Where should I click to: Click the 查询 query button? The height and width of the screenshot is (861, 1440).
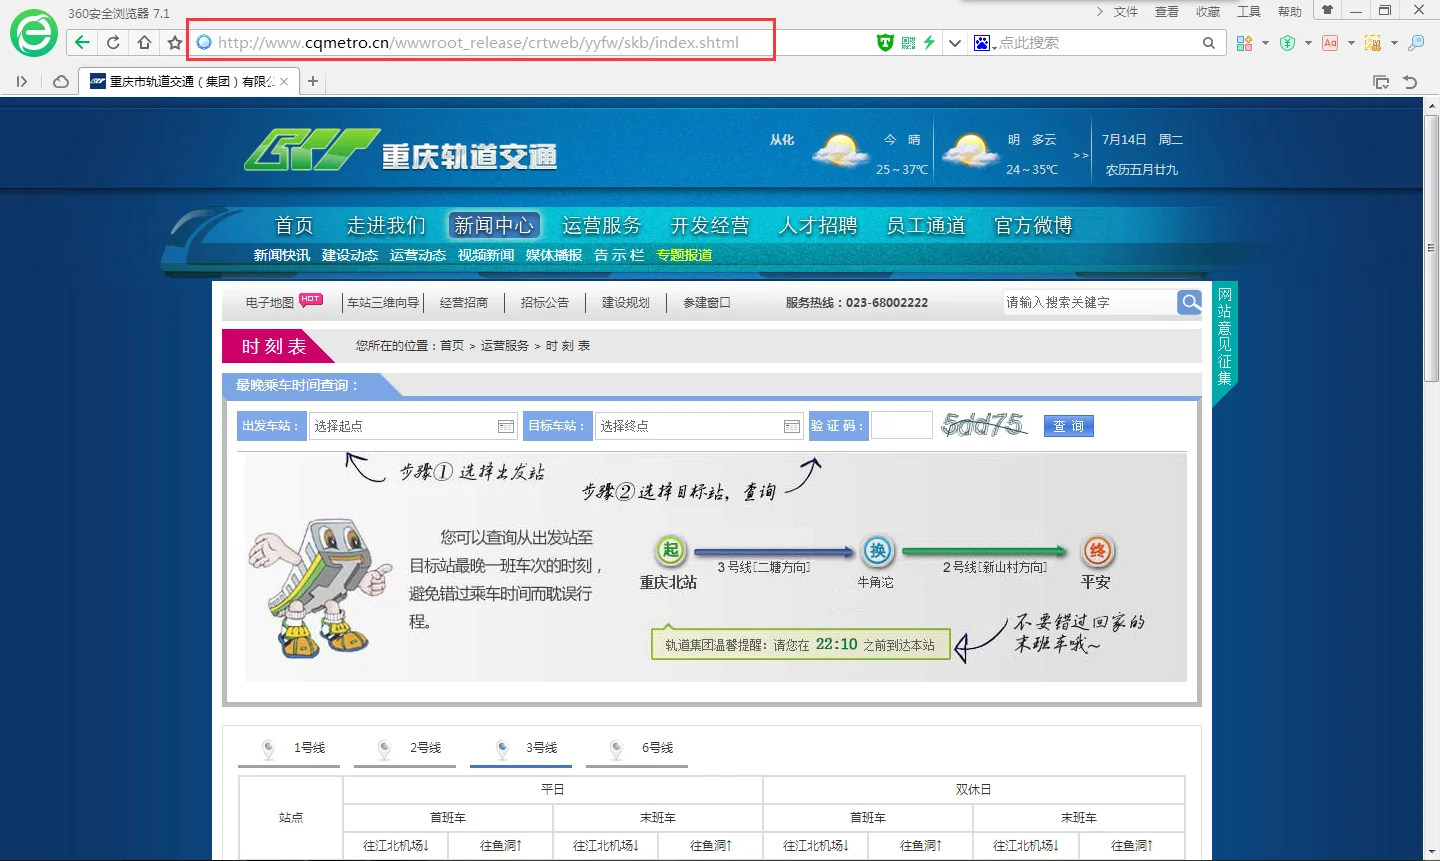[1068, 425]
